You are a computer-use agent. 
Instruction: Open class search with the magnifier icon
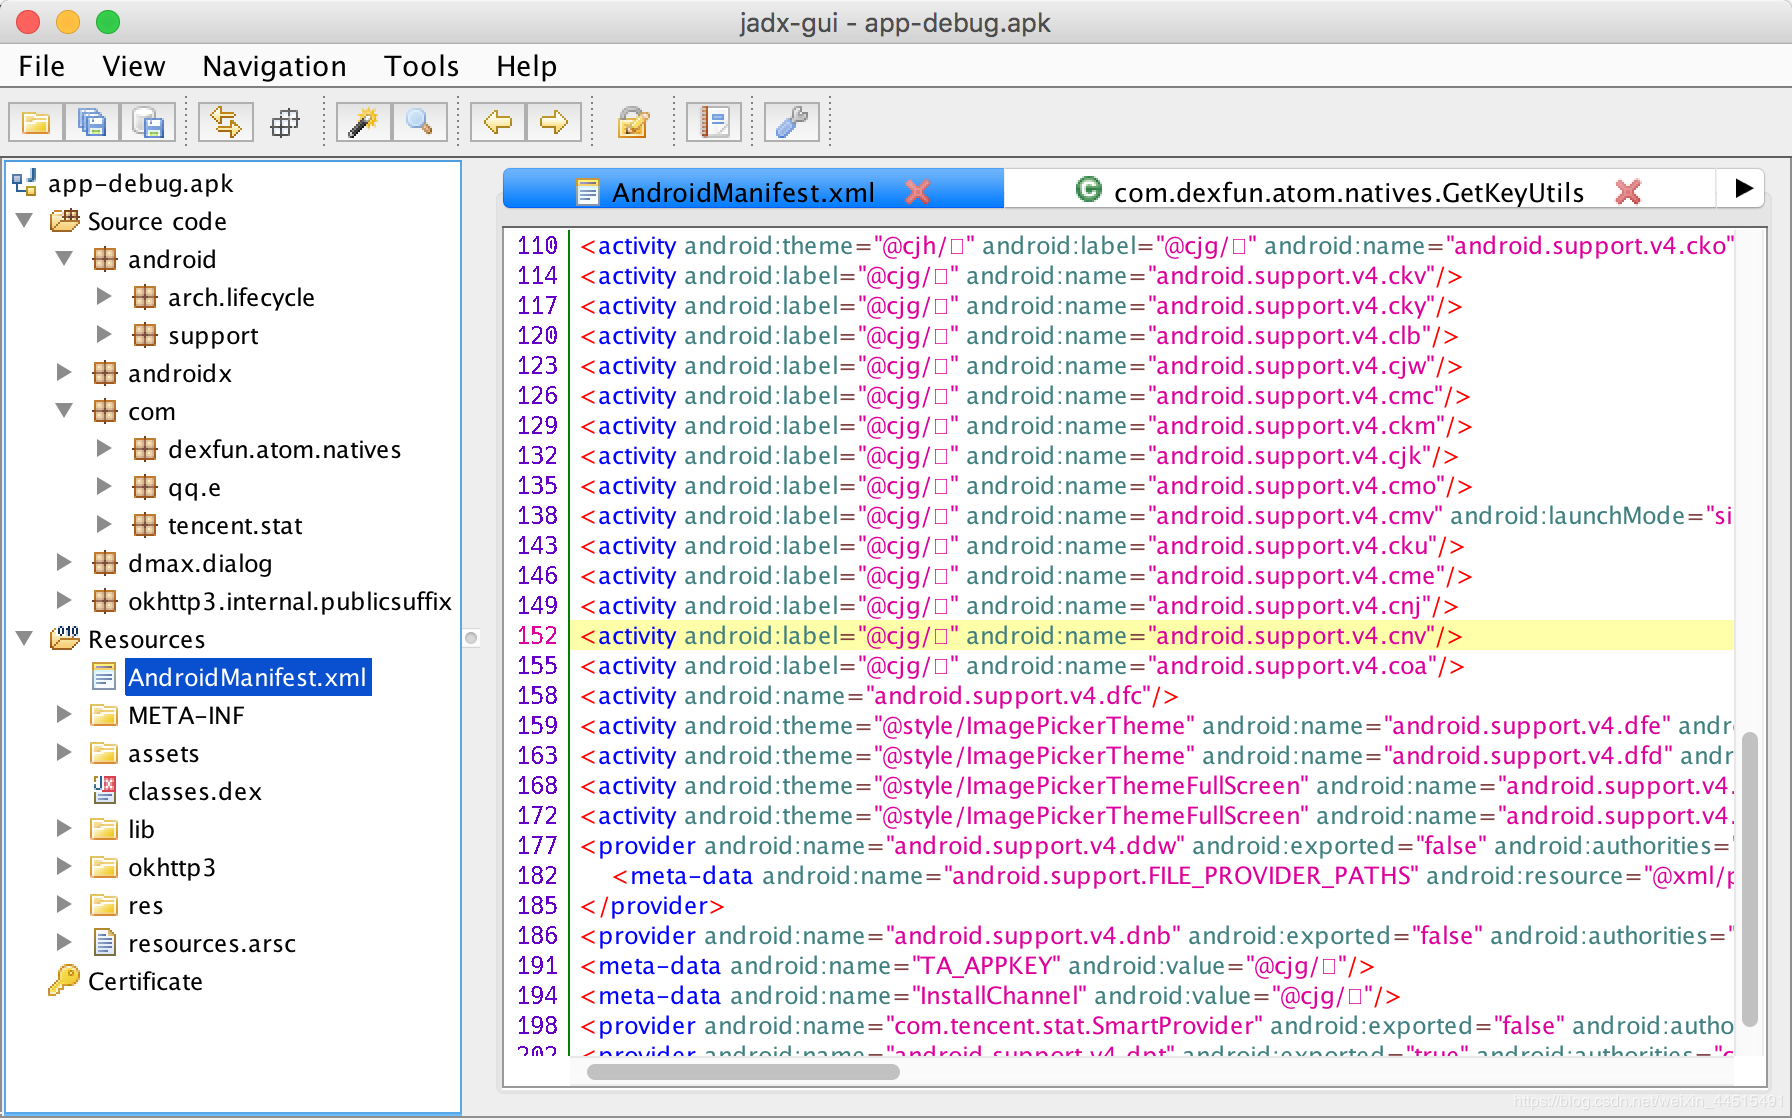pos(419,123)
